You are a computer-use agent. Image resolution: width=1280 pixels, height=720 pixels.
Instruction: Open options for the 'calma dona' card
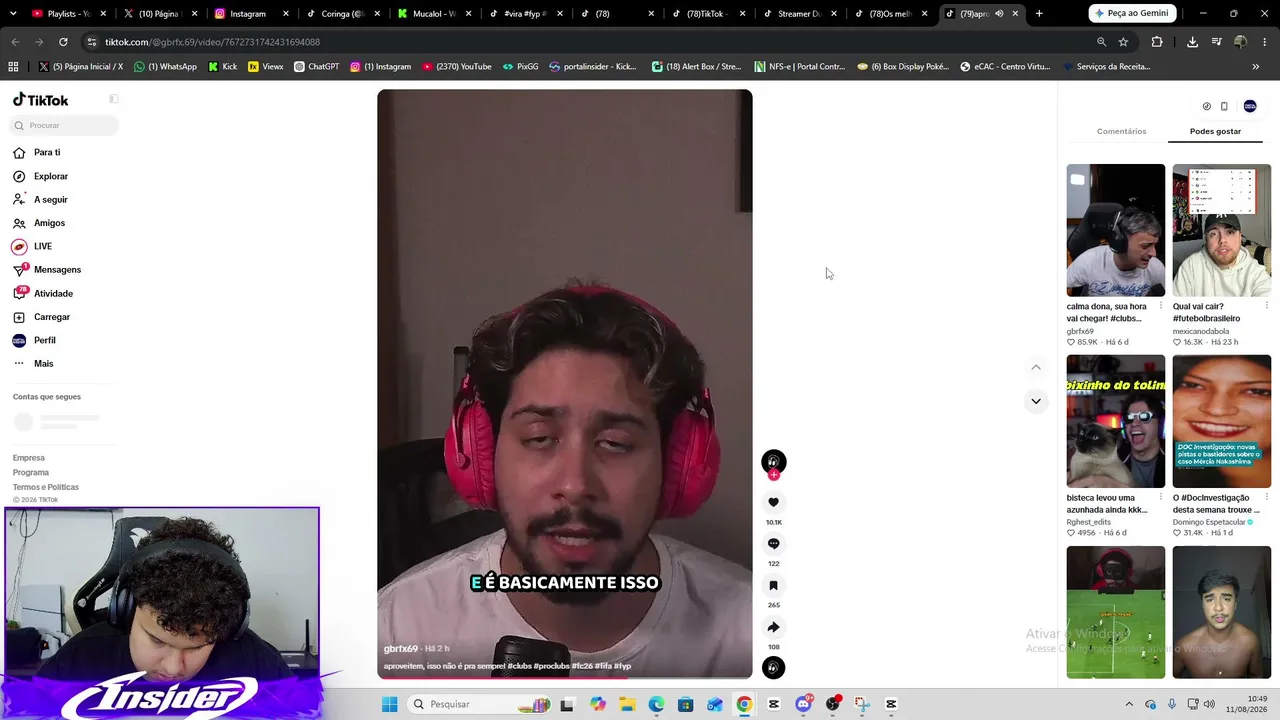(x=1160, y=306)
